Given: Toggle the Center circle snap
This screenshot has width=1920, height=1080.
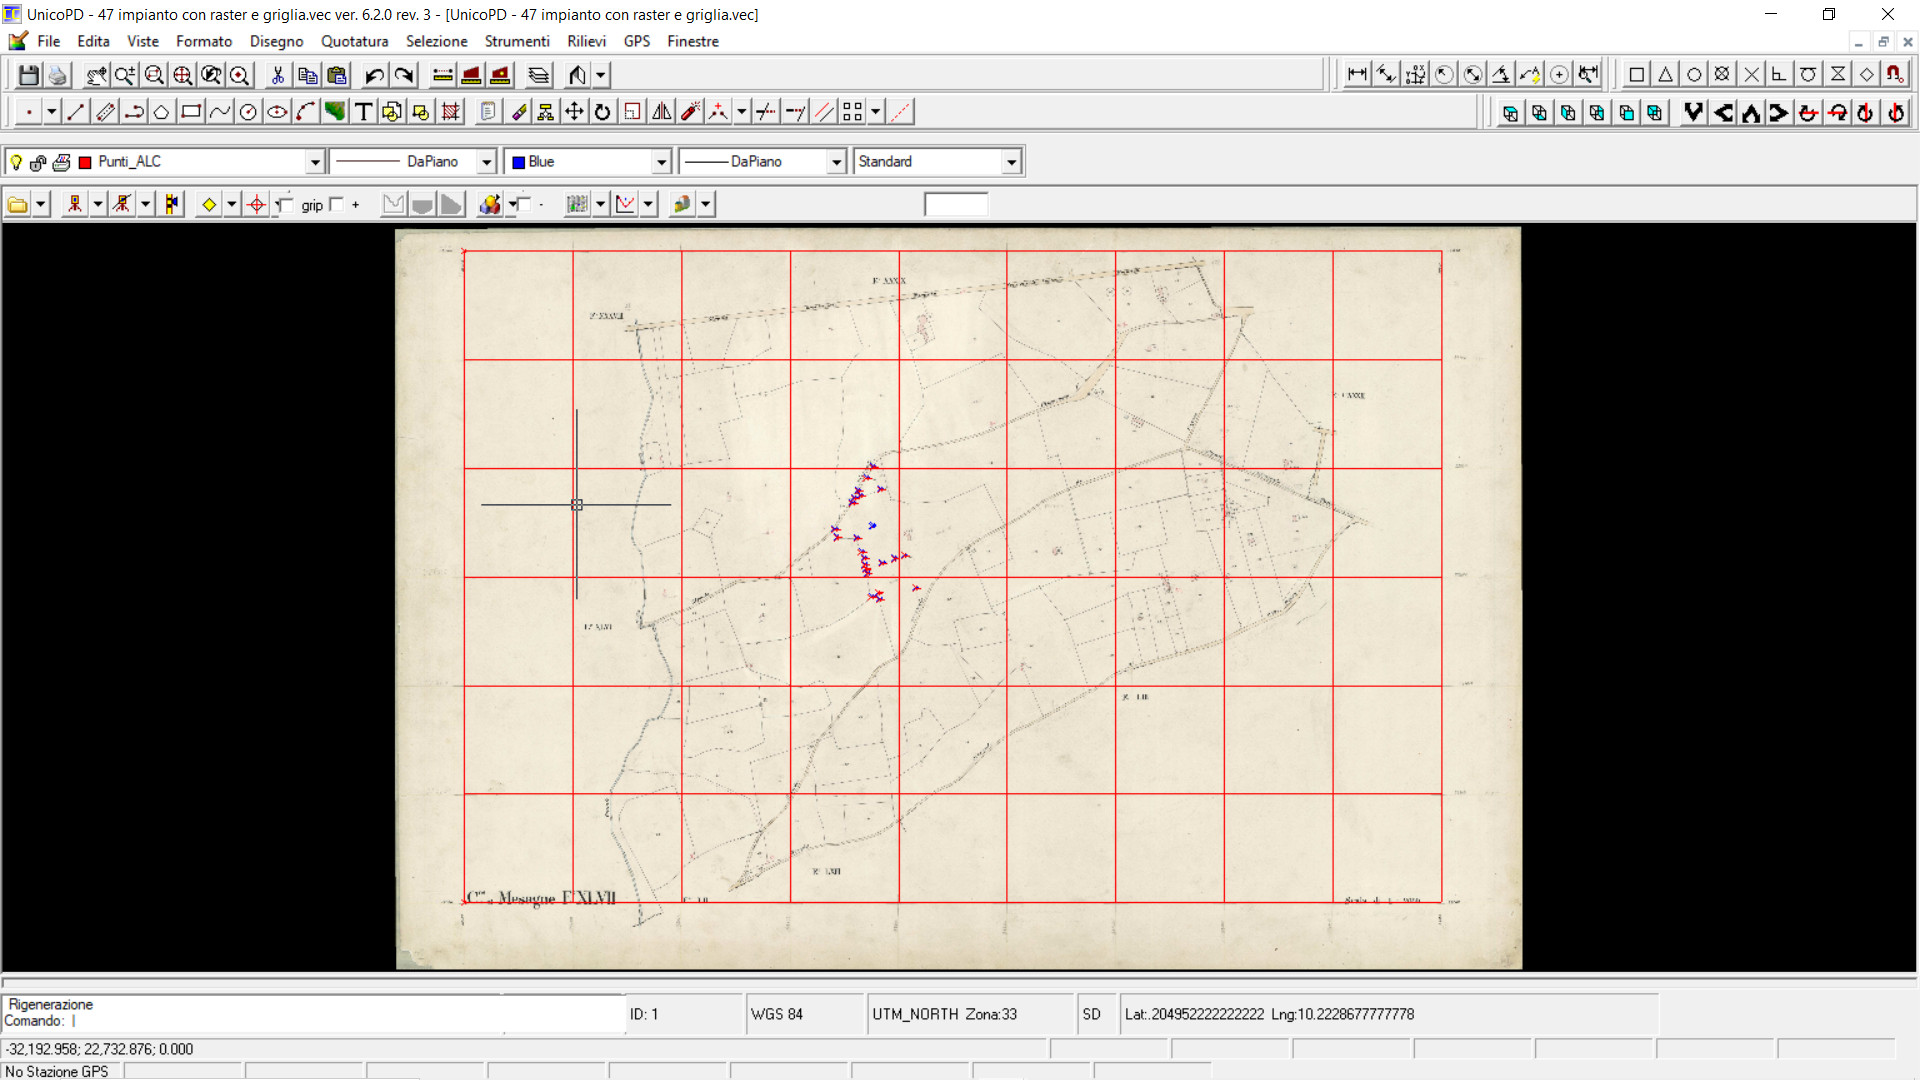Looking at the screenshot, I should tap(1694, 74).
